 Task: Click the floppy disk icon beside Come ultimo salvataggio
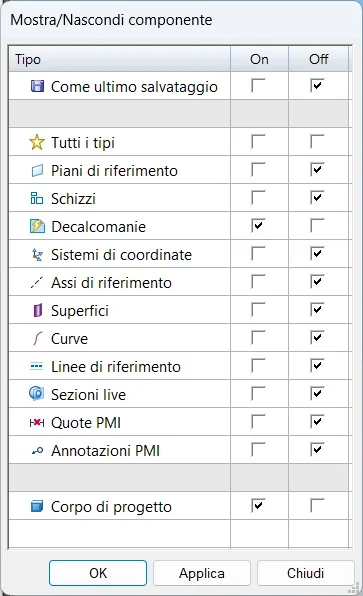click(37, 86)
